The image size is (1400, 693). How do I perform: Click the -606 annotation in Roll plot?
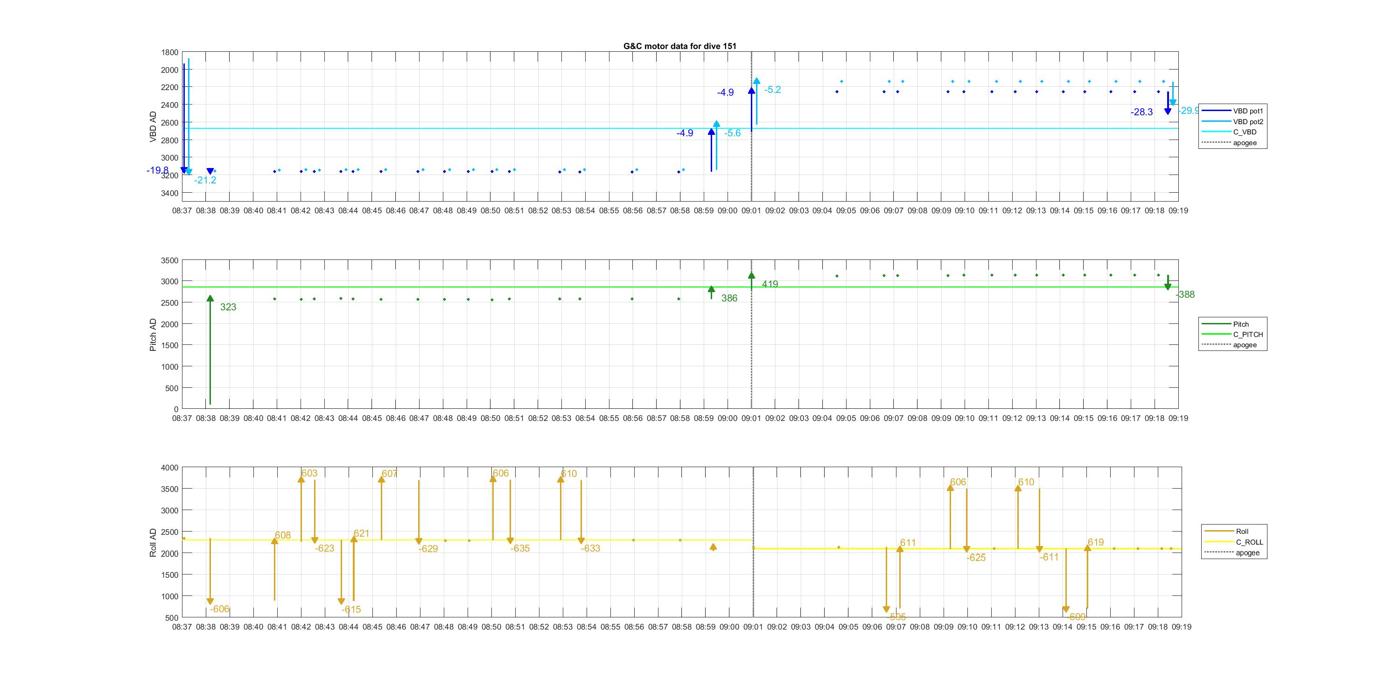click(x=219, y=609)
